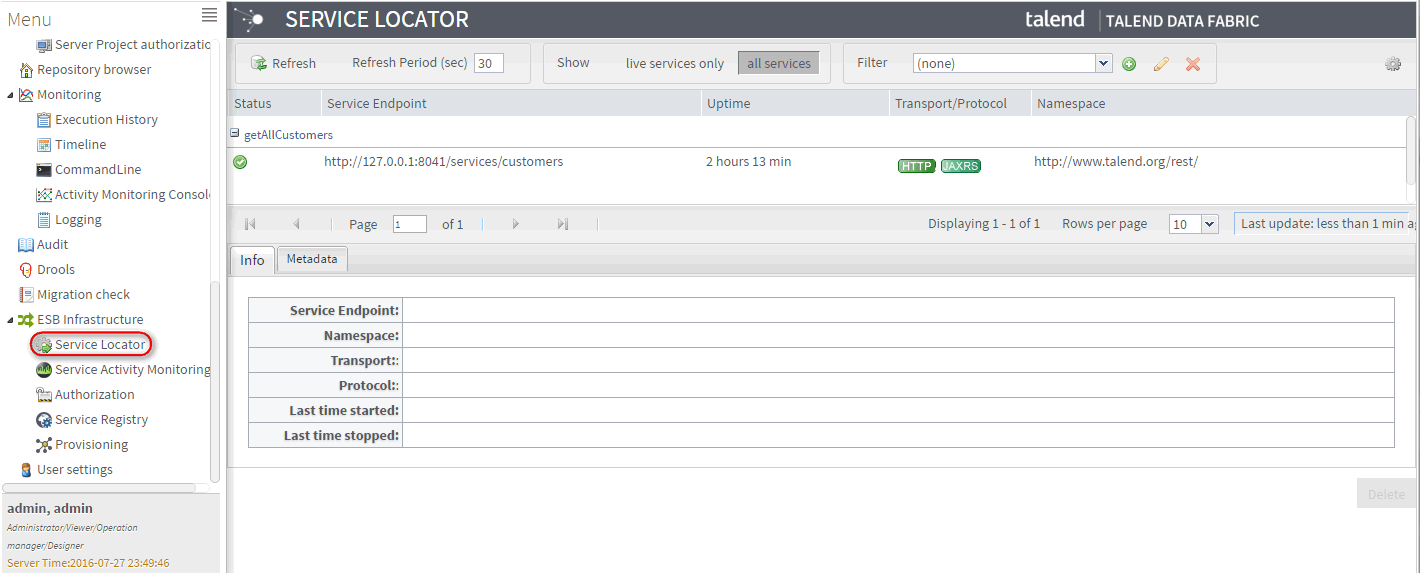Show live services only
The width and height of the screenshot is (1420, 573).
click(675, 63)
